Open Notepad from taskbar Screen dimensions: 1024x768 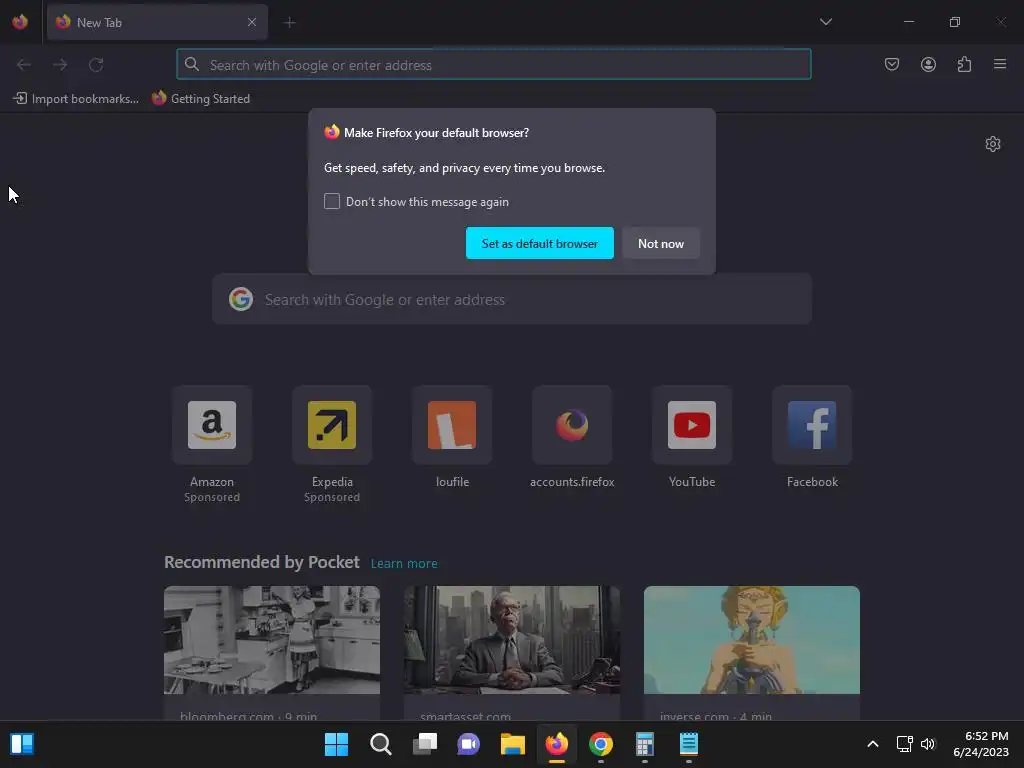coord(688,744)
